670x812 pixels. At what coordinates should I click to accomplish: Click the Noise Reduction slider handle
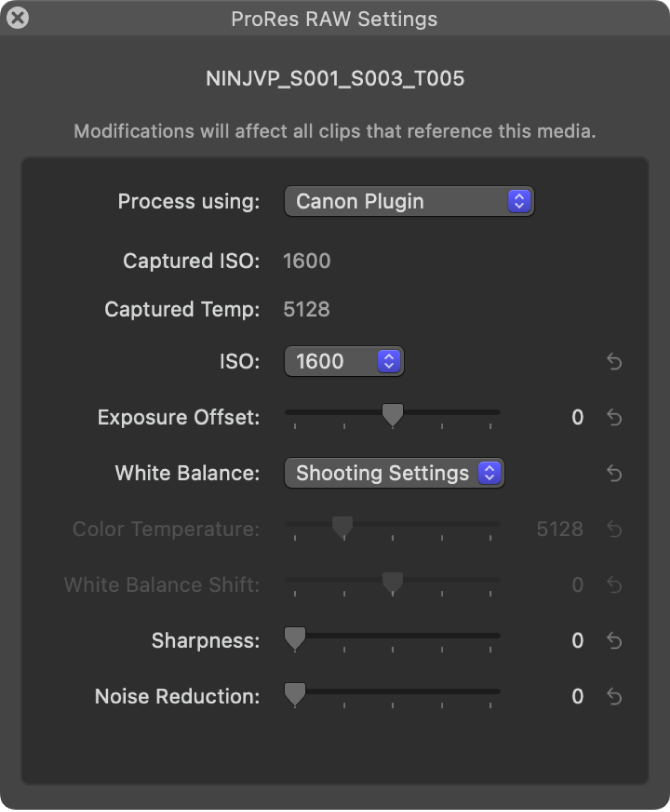[x=295, y=693]
